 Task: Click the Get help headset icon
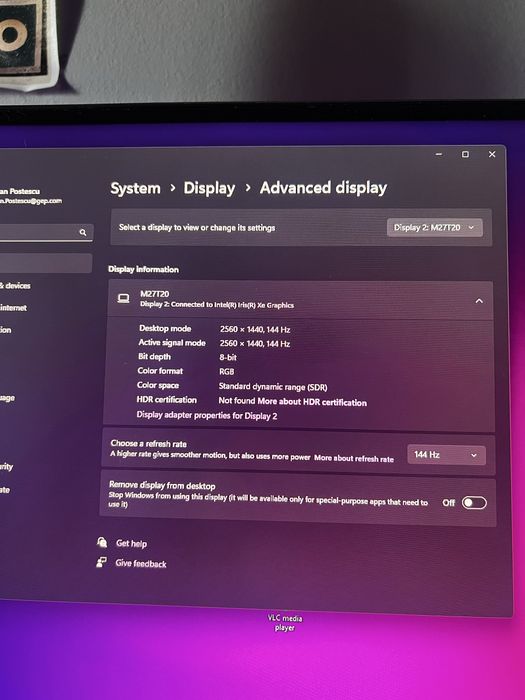coord(102,542)
